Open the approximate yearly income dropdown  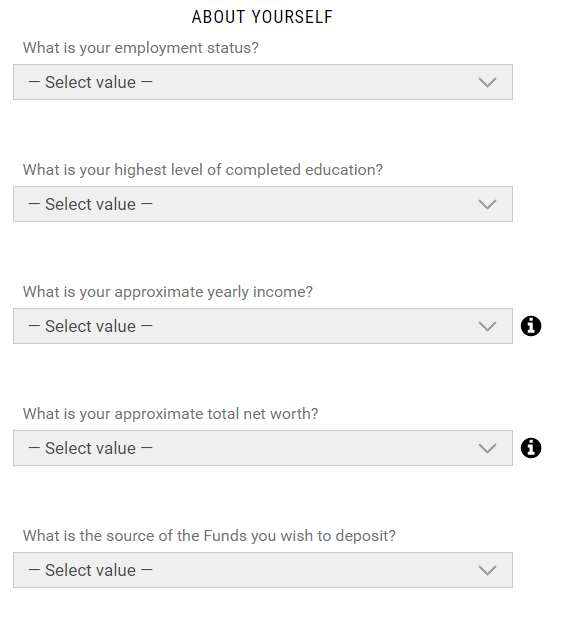click(263, 326)
